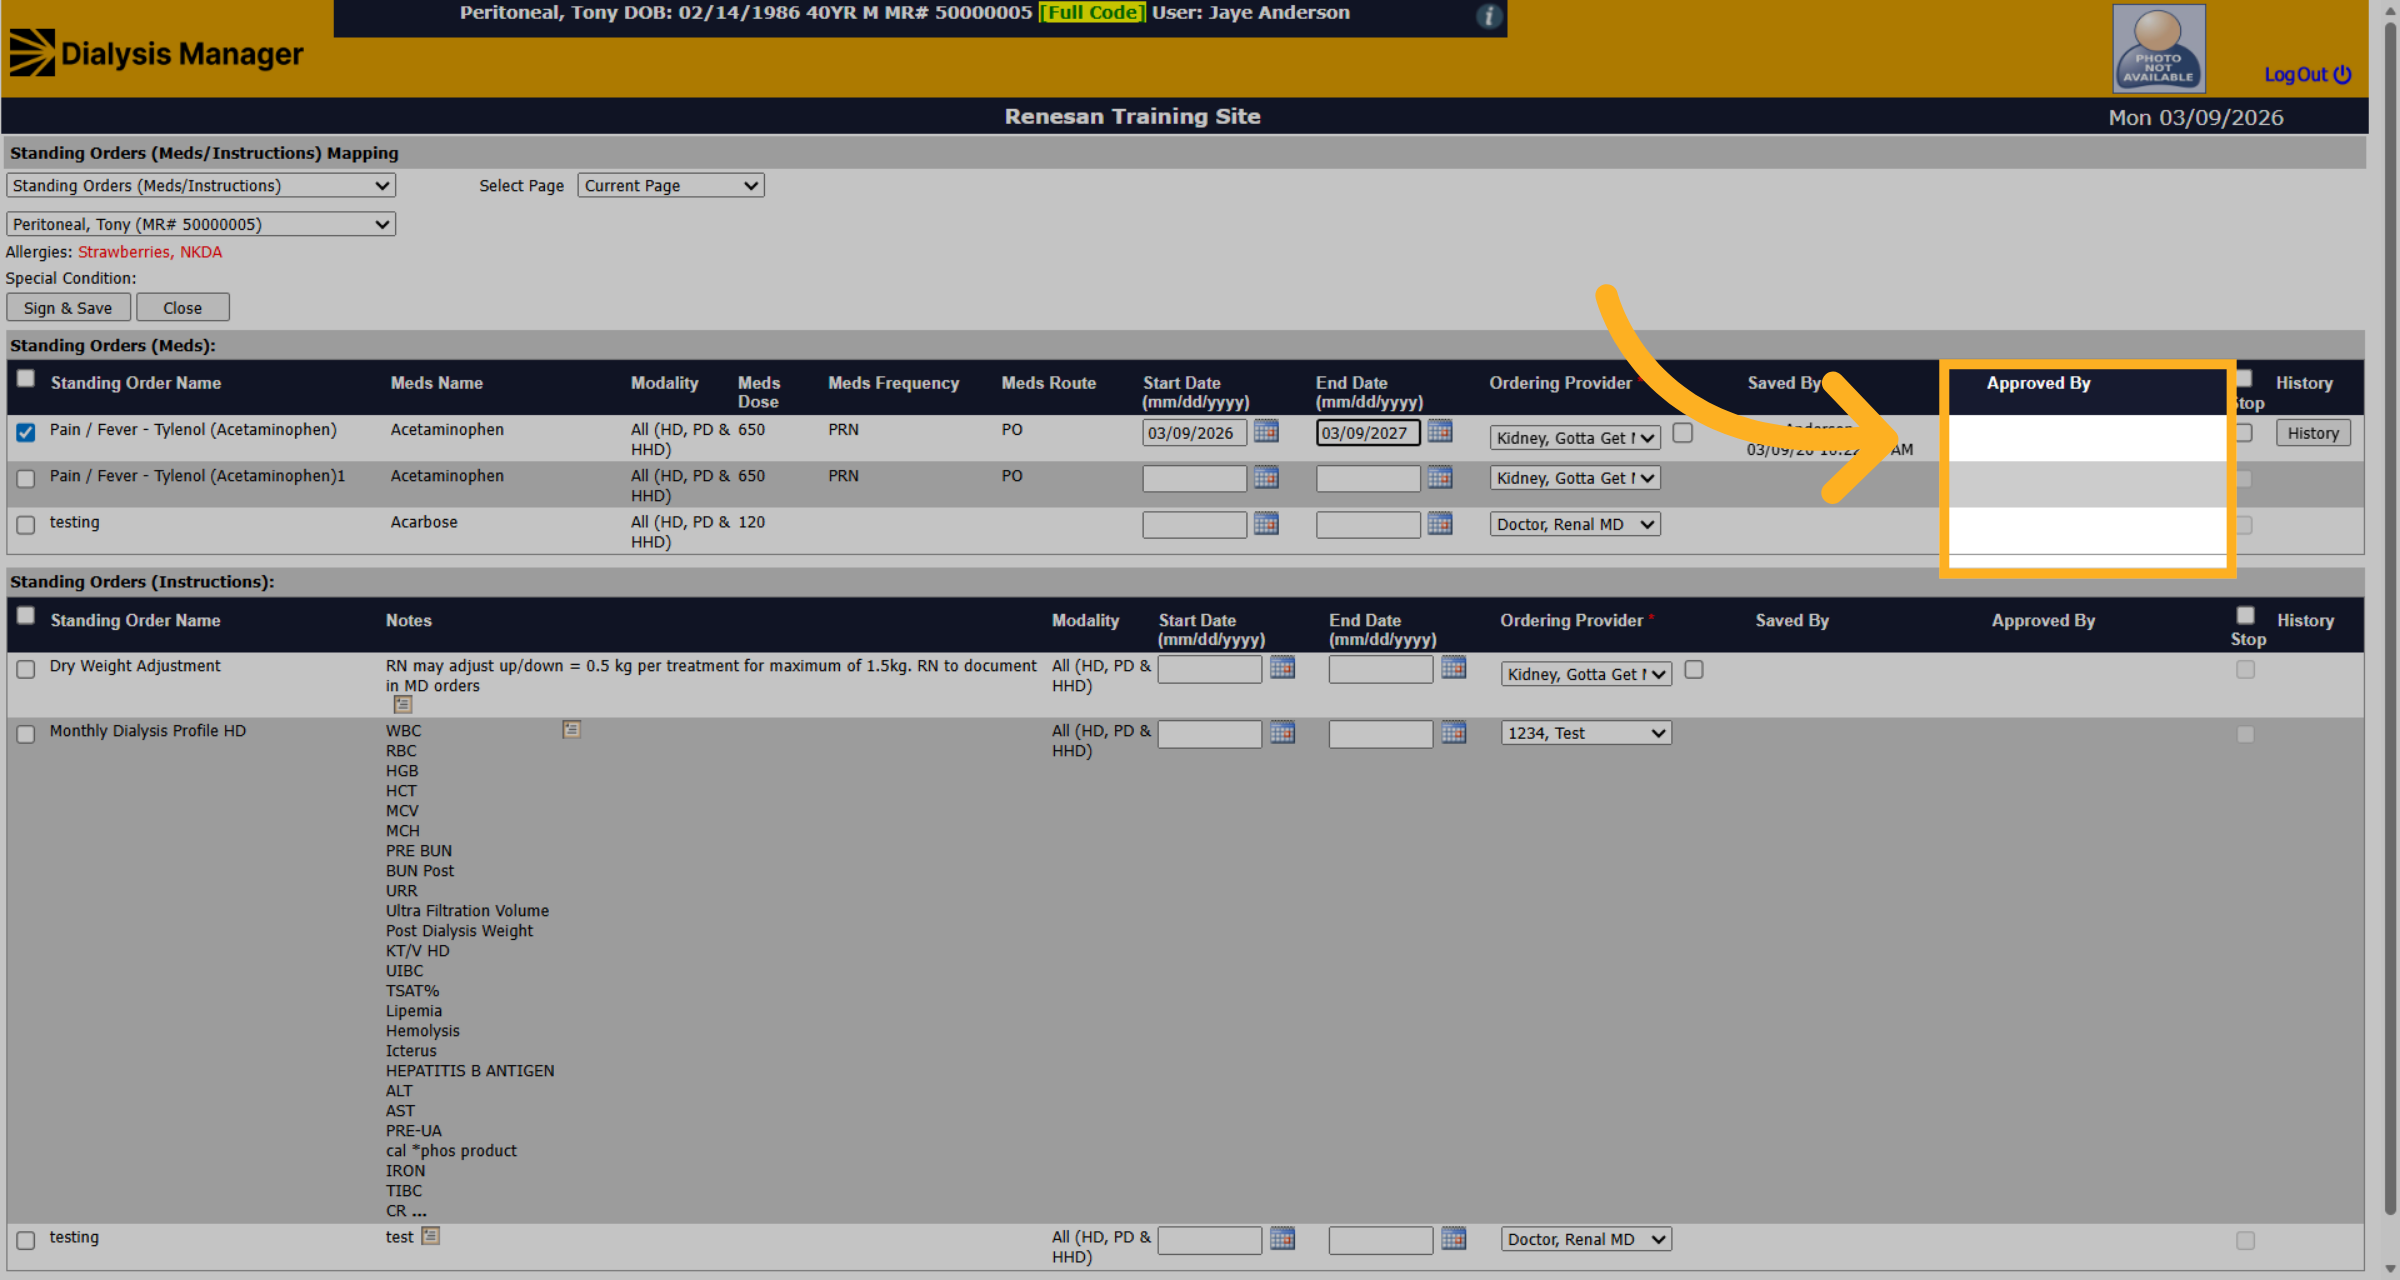Open end date calendar for Acarbose testing row
Screen dimensions: 2400x1280
1440,524
